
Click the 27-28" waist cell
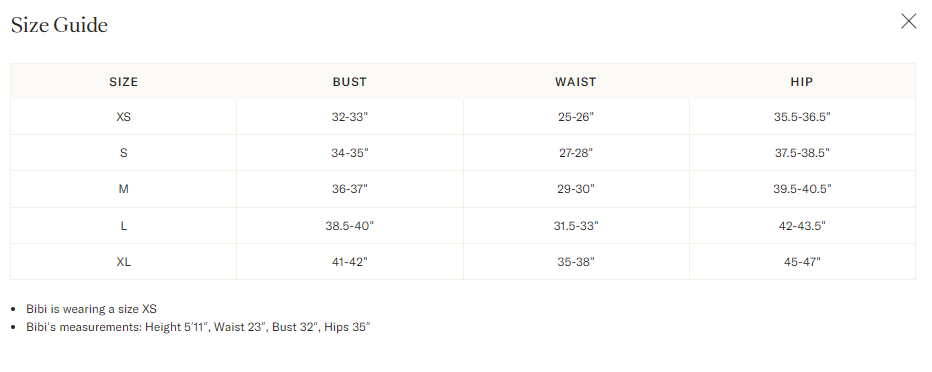(x=575, y=153)
